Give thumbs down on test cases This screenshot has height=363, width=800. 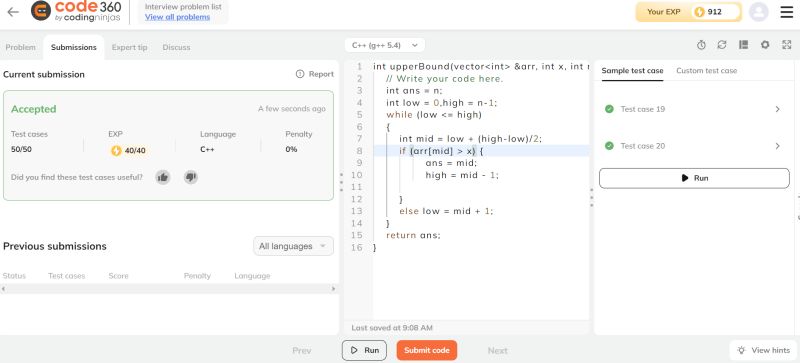point(191,177)
